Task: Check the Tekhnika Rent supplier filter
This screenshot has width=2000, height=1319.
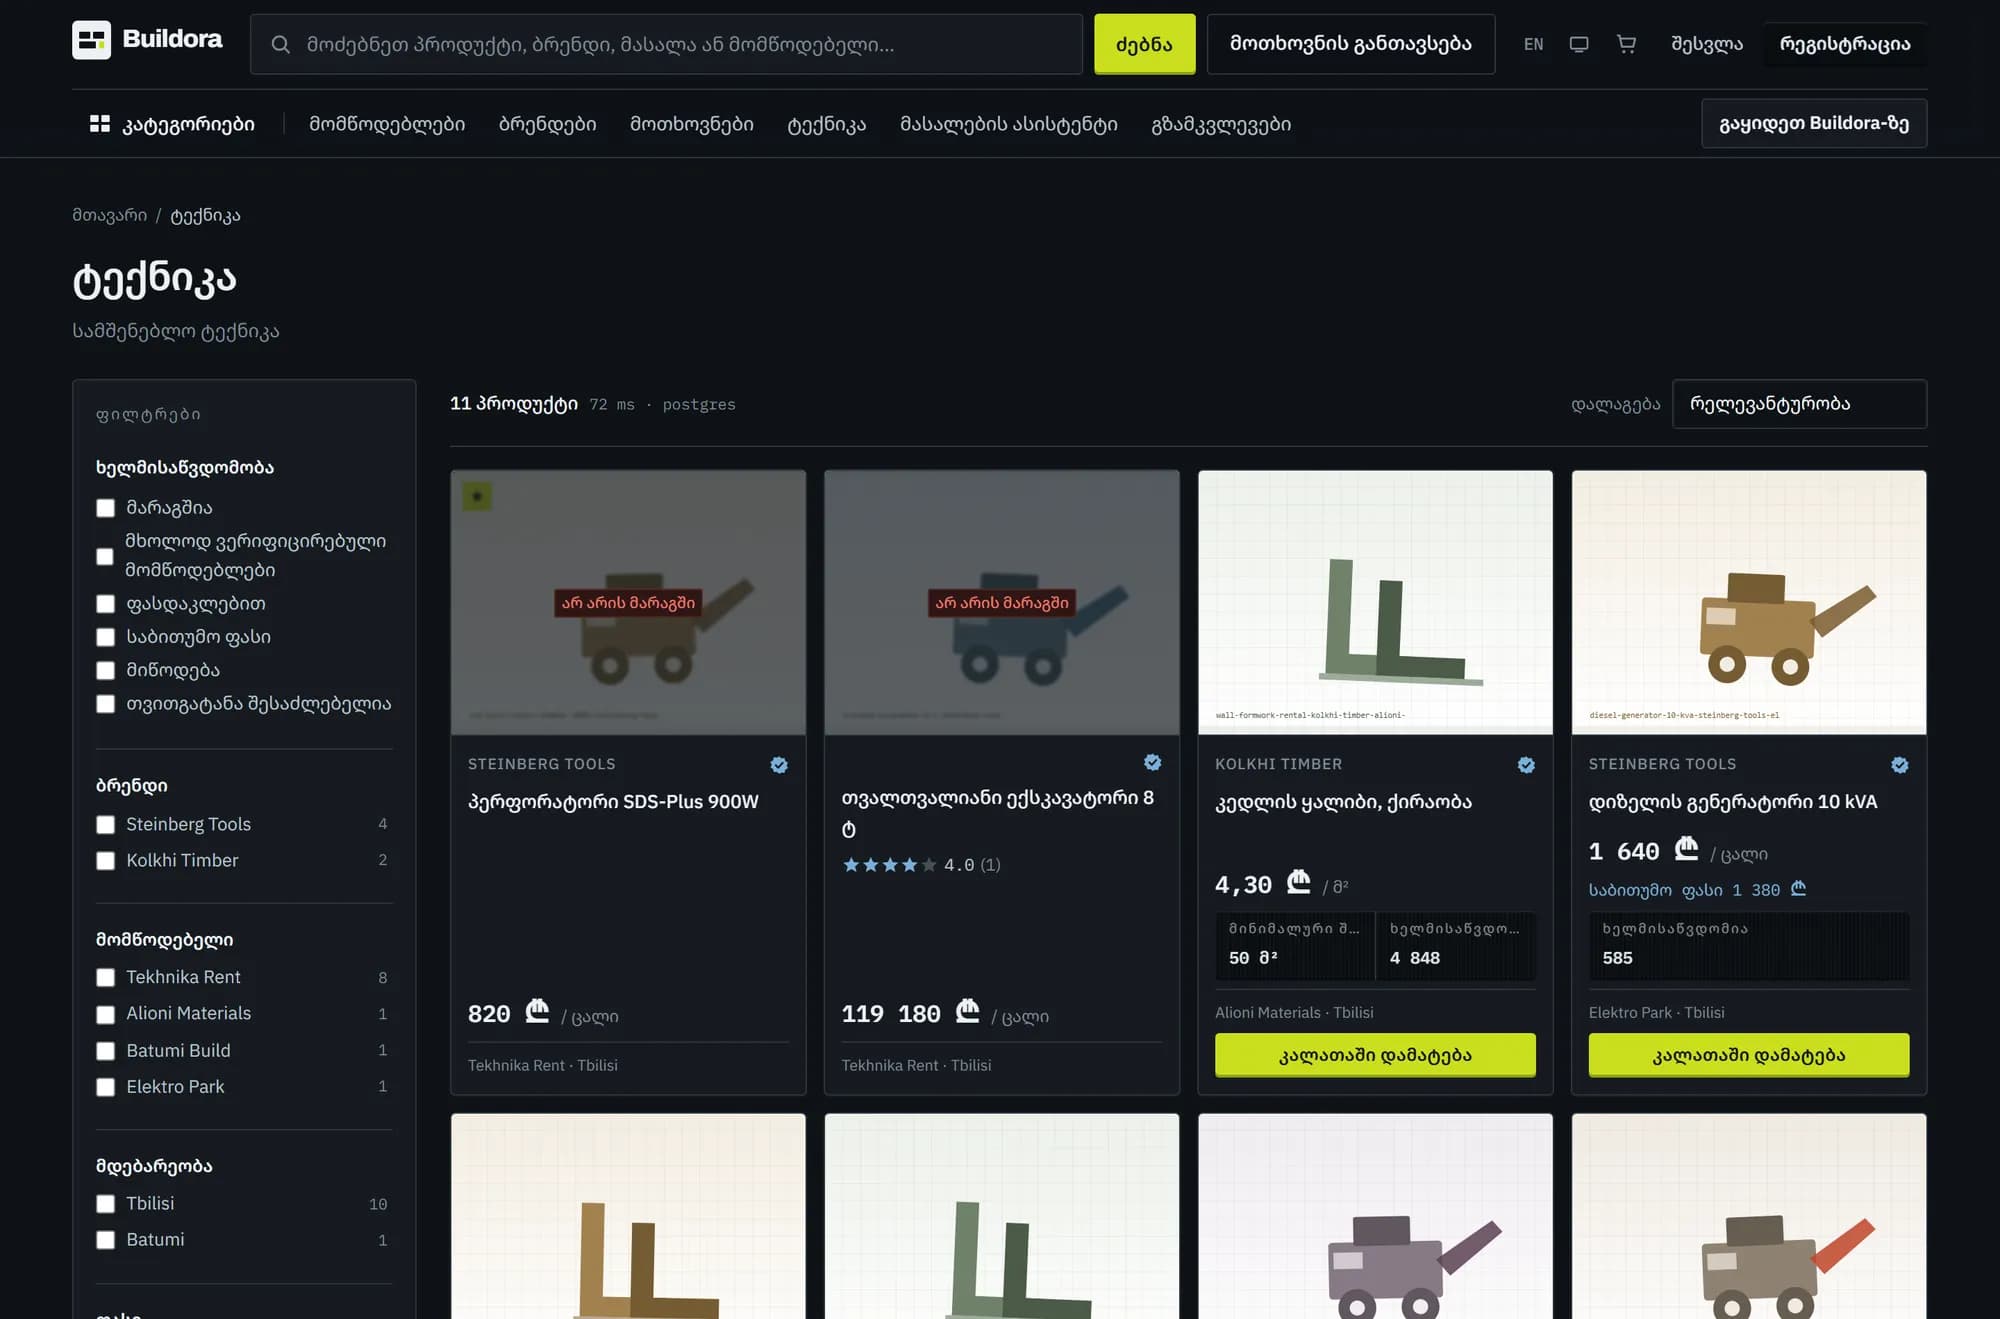Action: [105, 977]
